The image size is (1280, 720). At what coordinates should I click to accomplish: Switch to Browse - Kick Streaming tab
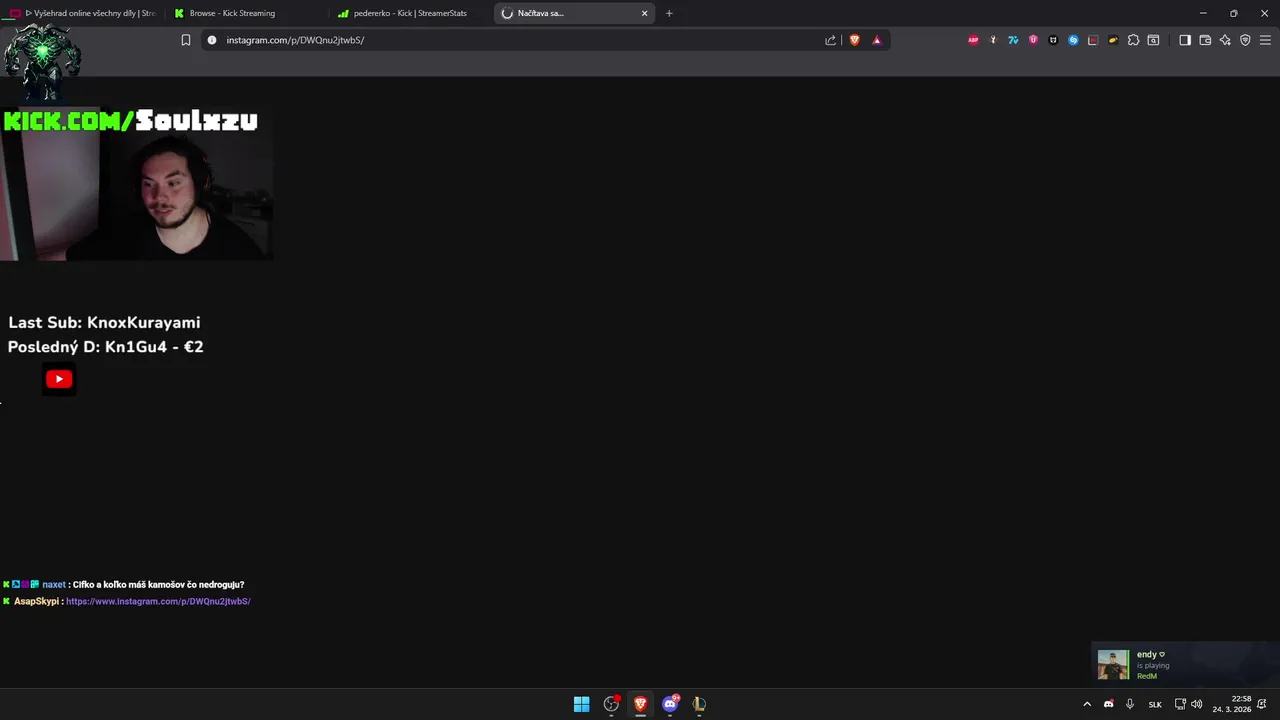click(245, 13)
